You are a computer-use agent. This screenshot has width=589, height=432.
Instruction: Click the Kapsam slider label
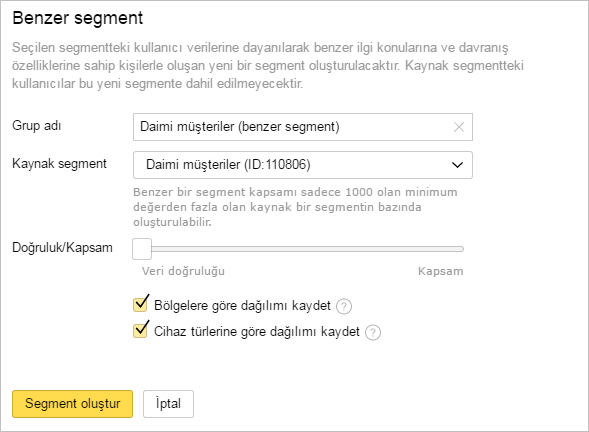441,271
